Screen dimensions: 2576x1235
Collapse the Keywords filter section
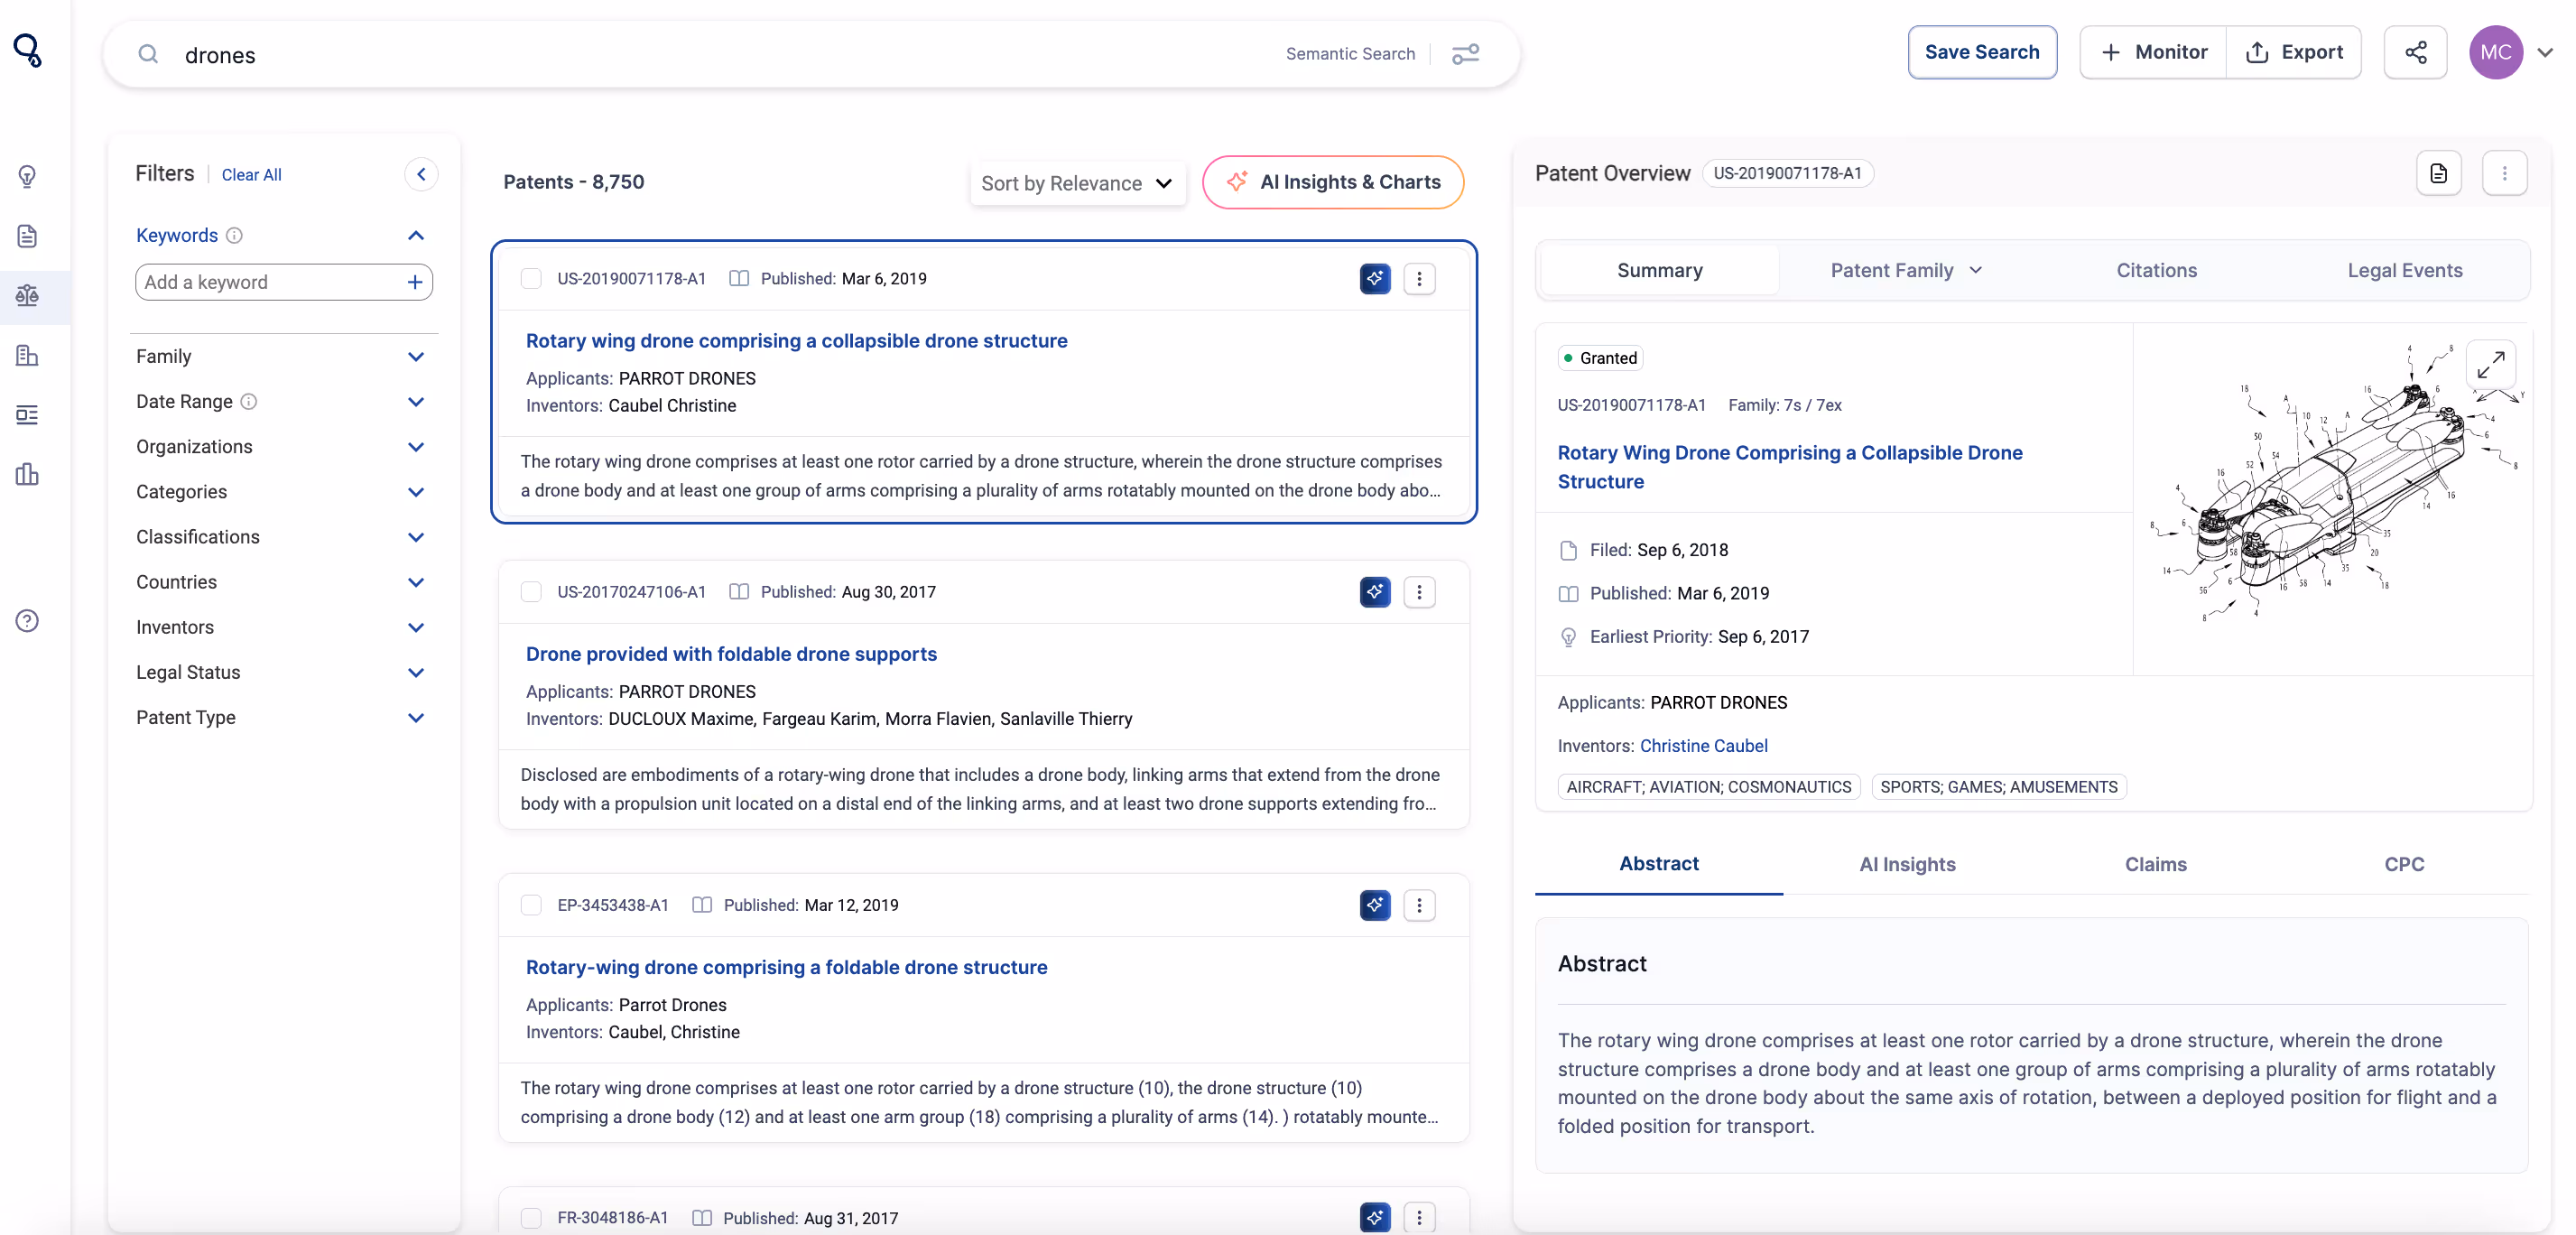pos(416,235)
